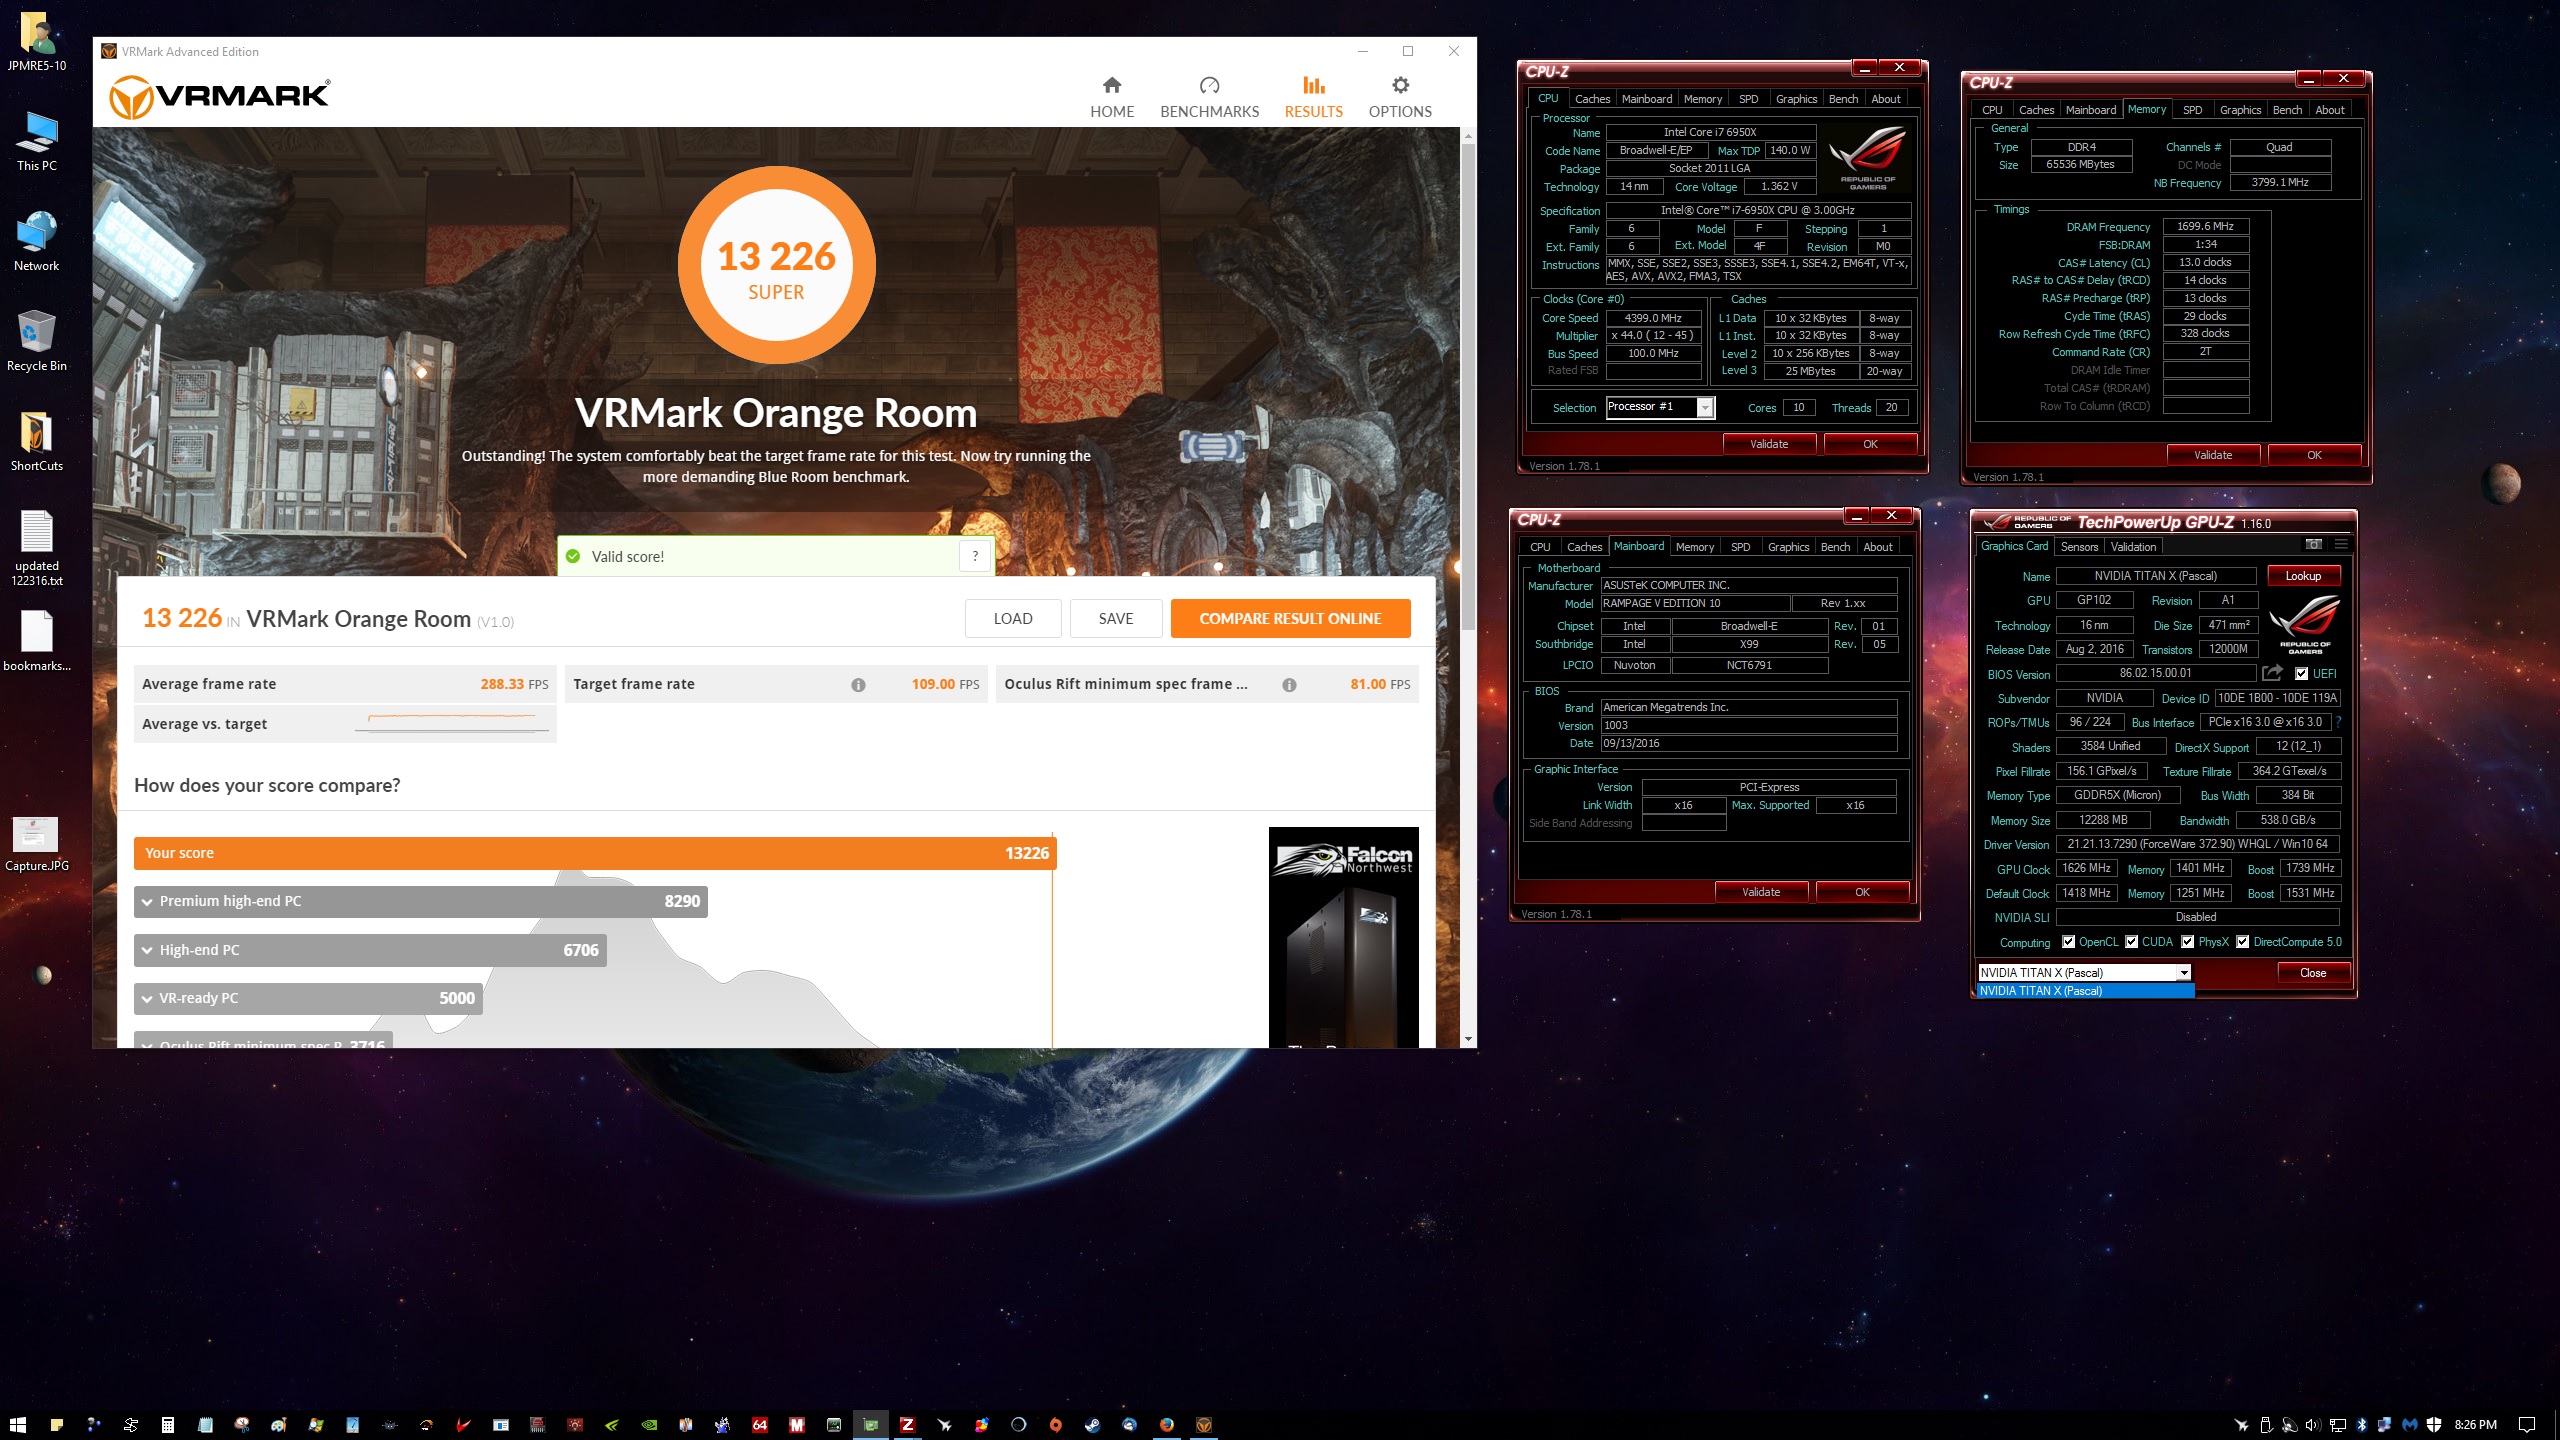
Task: Open the This PC desktop icon
Action: point(37,142)
